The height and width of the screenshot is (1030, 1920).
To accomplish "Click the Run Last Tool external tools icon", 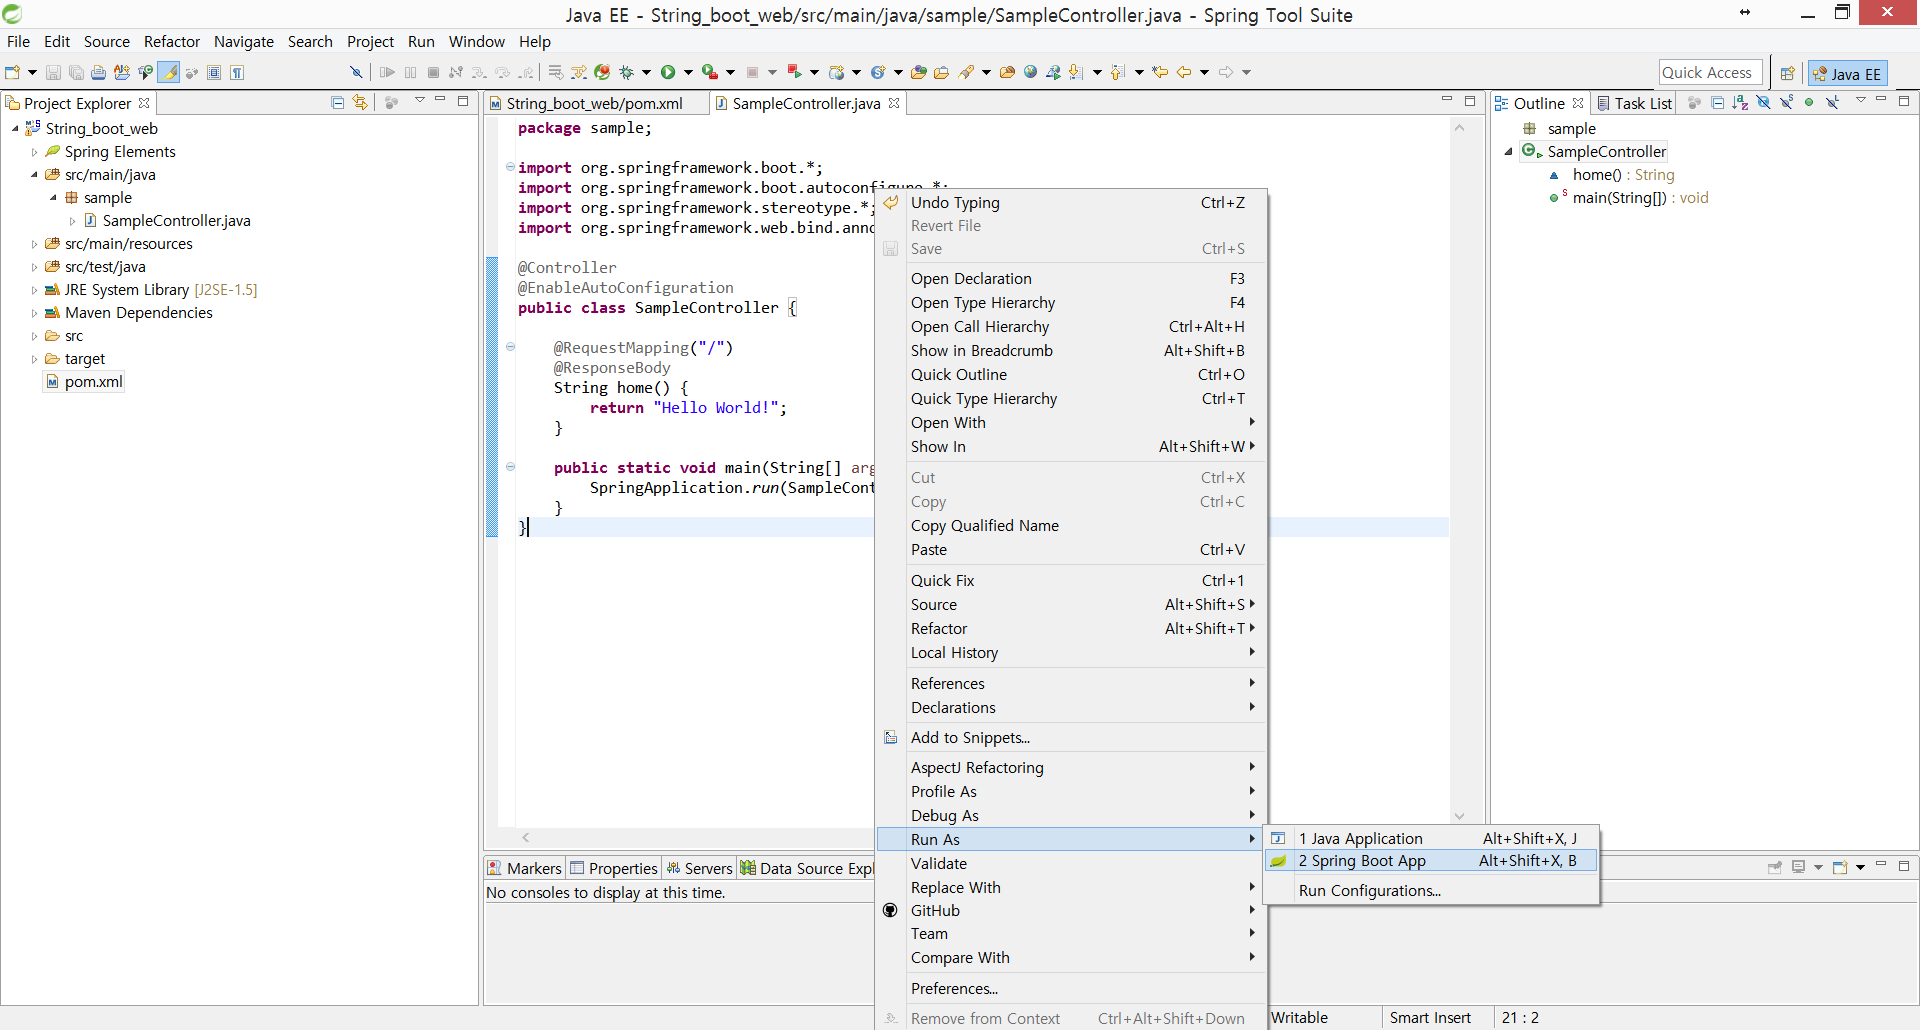I will coord(710,72).
